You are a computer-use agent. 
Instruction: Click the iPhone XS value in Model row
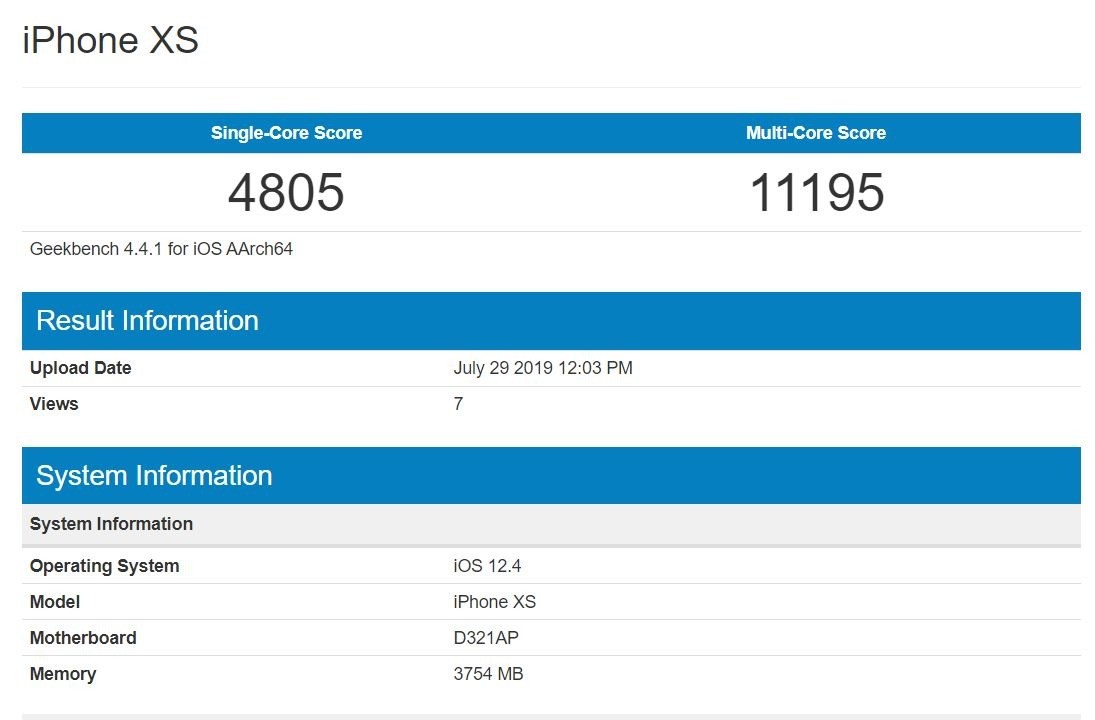point(494,602)
